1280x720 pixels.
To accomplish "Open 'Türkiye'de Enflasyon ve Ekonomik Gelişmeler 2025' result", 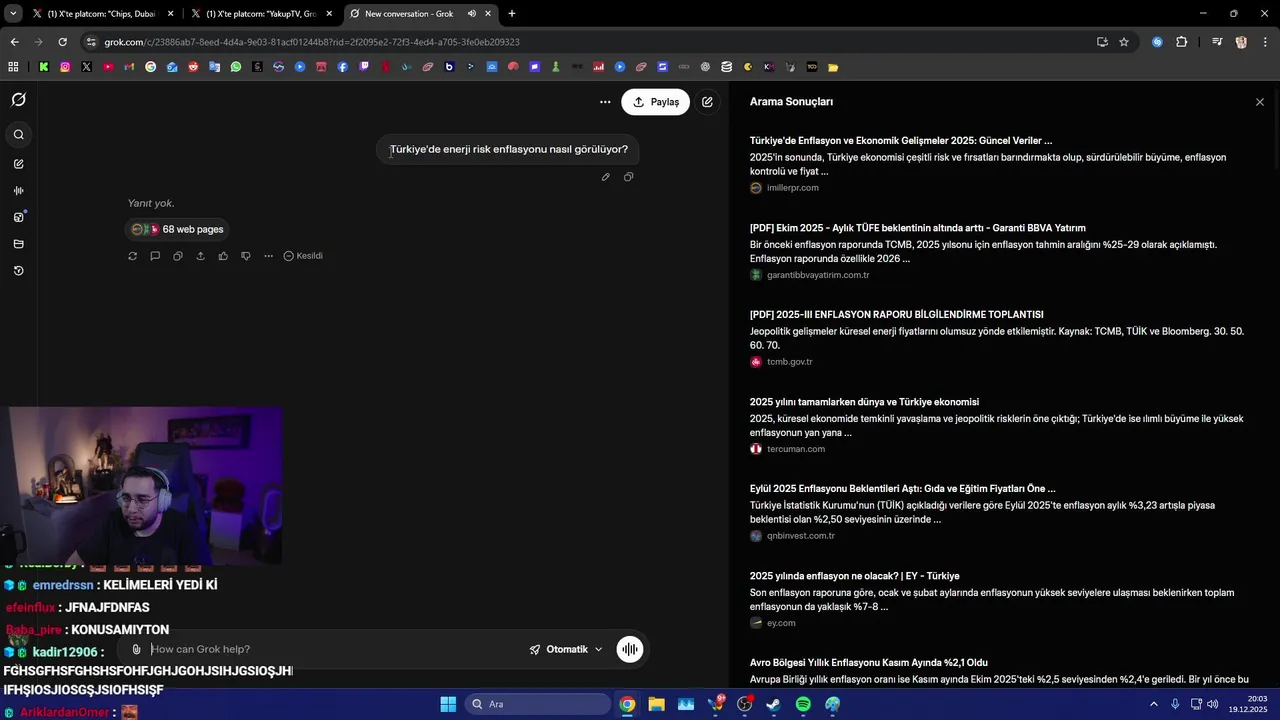I will click(x=901, y=141).
